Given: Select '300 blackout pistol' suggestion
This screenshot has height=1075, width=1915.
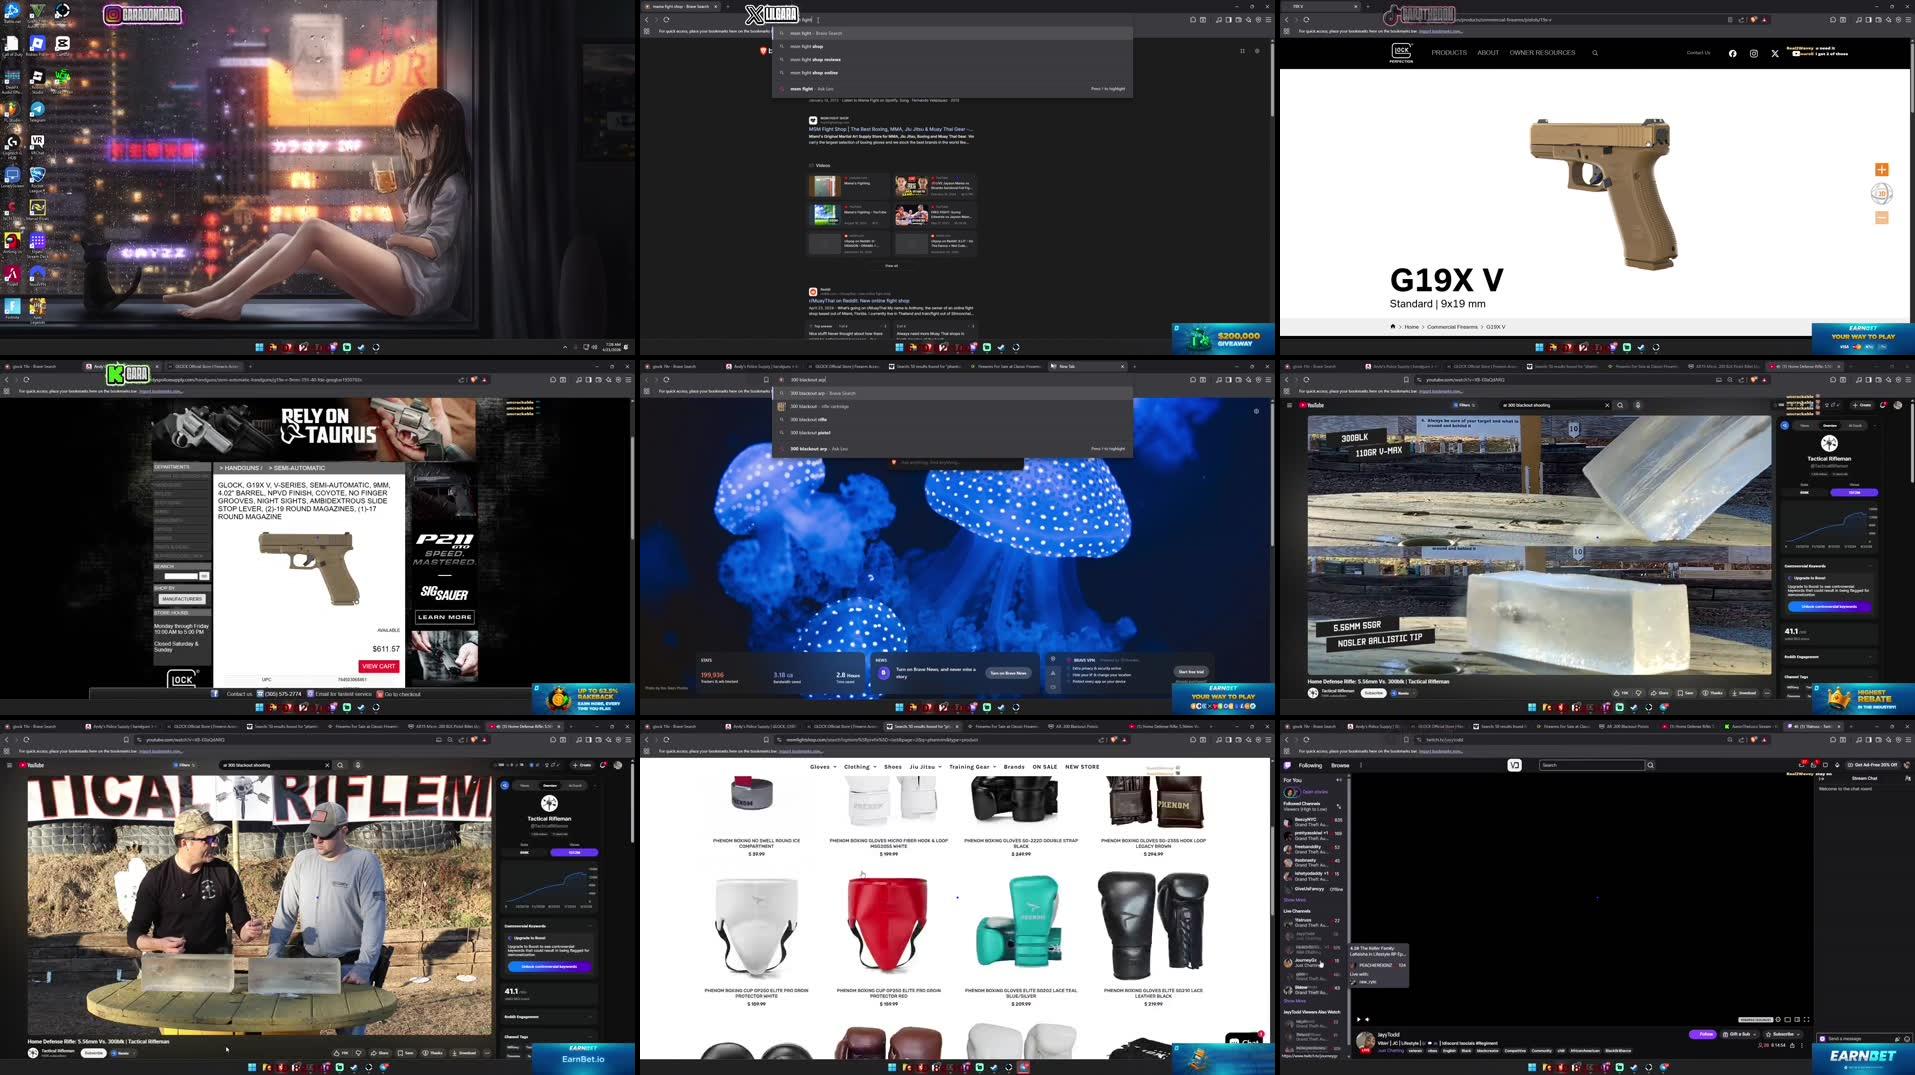Looking at the screenshot, I should click(x=950, y=433).
